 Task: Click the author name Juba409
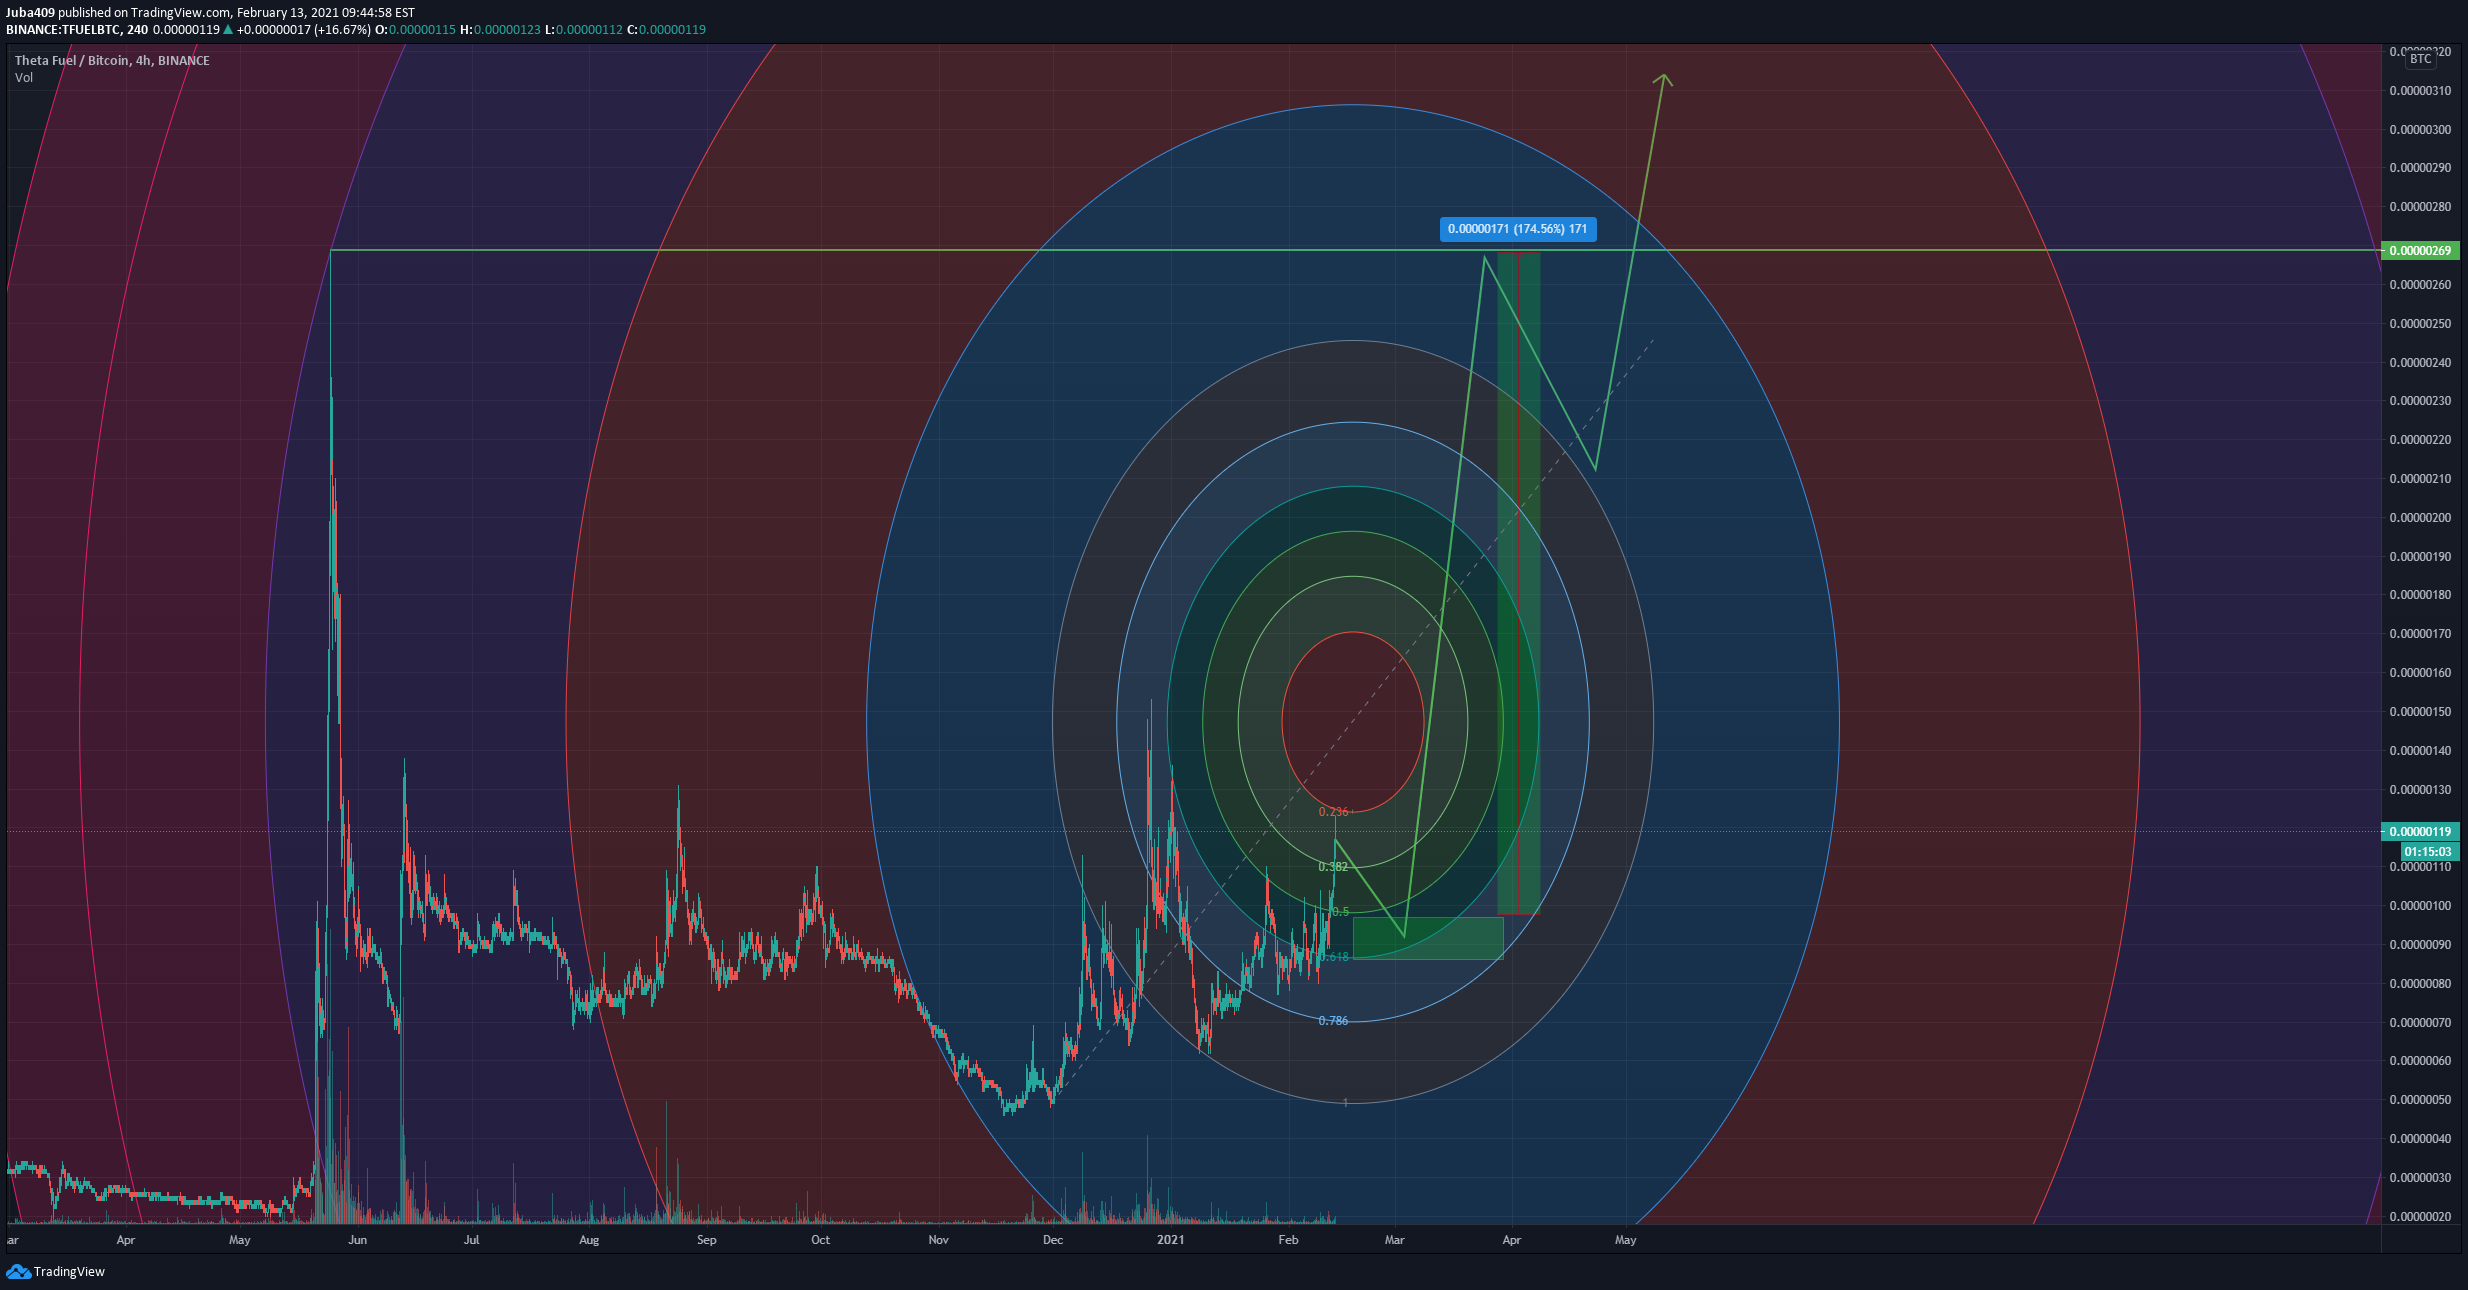point(30,13)
